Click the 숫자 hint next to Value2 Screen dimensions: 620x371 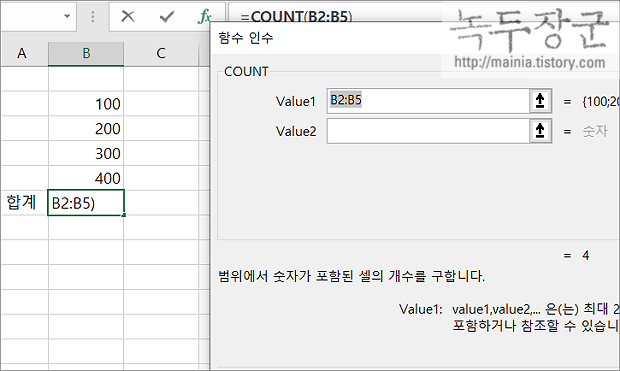pyautogui.click(x=595, y=131)
